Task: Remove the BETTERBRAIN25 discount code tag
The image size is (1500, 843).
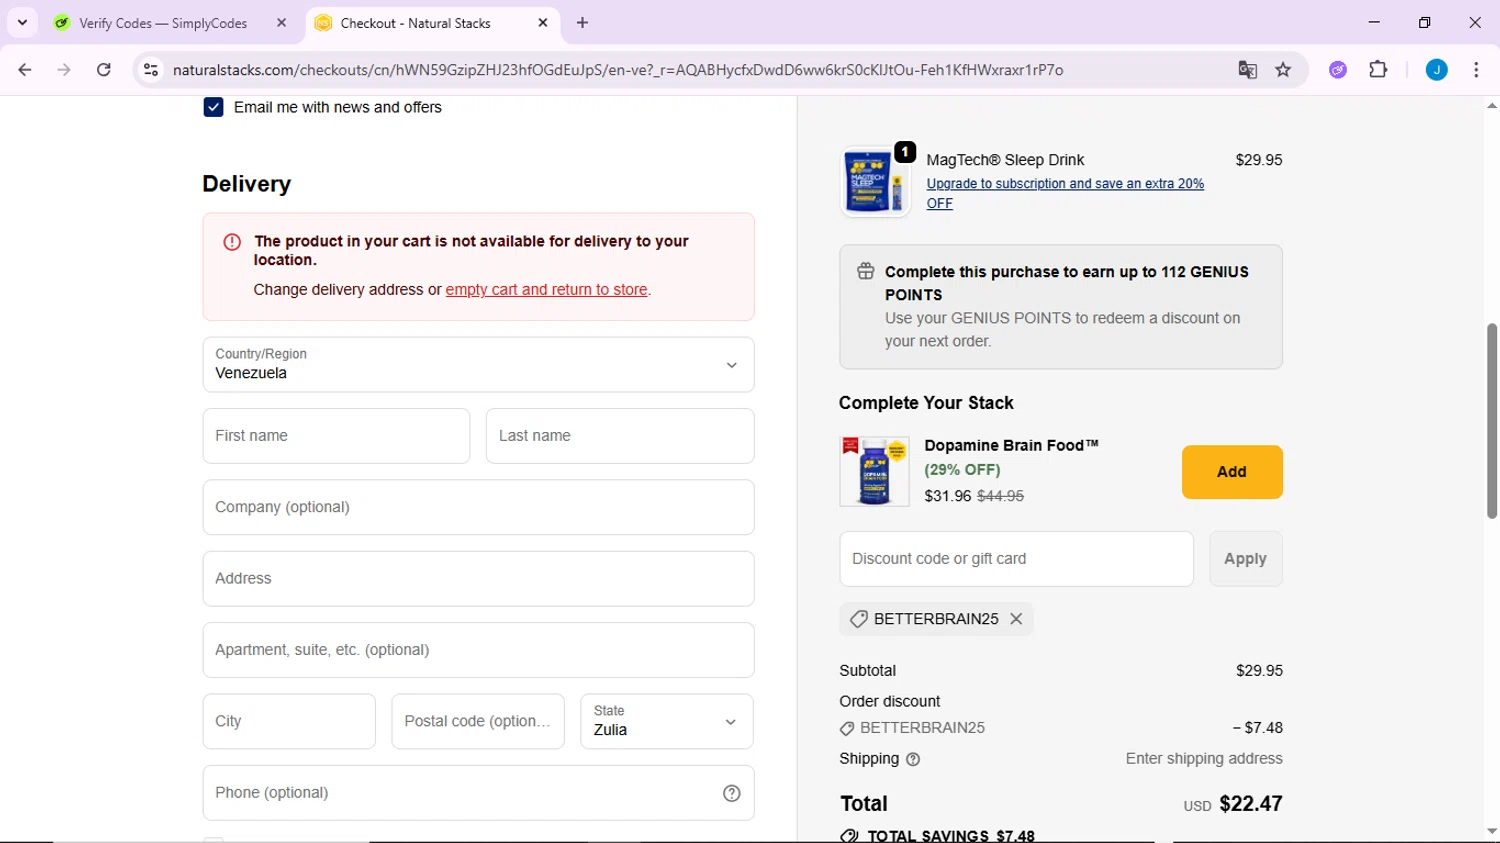Action: click(1016, 619)
